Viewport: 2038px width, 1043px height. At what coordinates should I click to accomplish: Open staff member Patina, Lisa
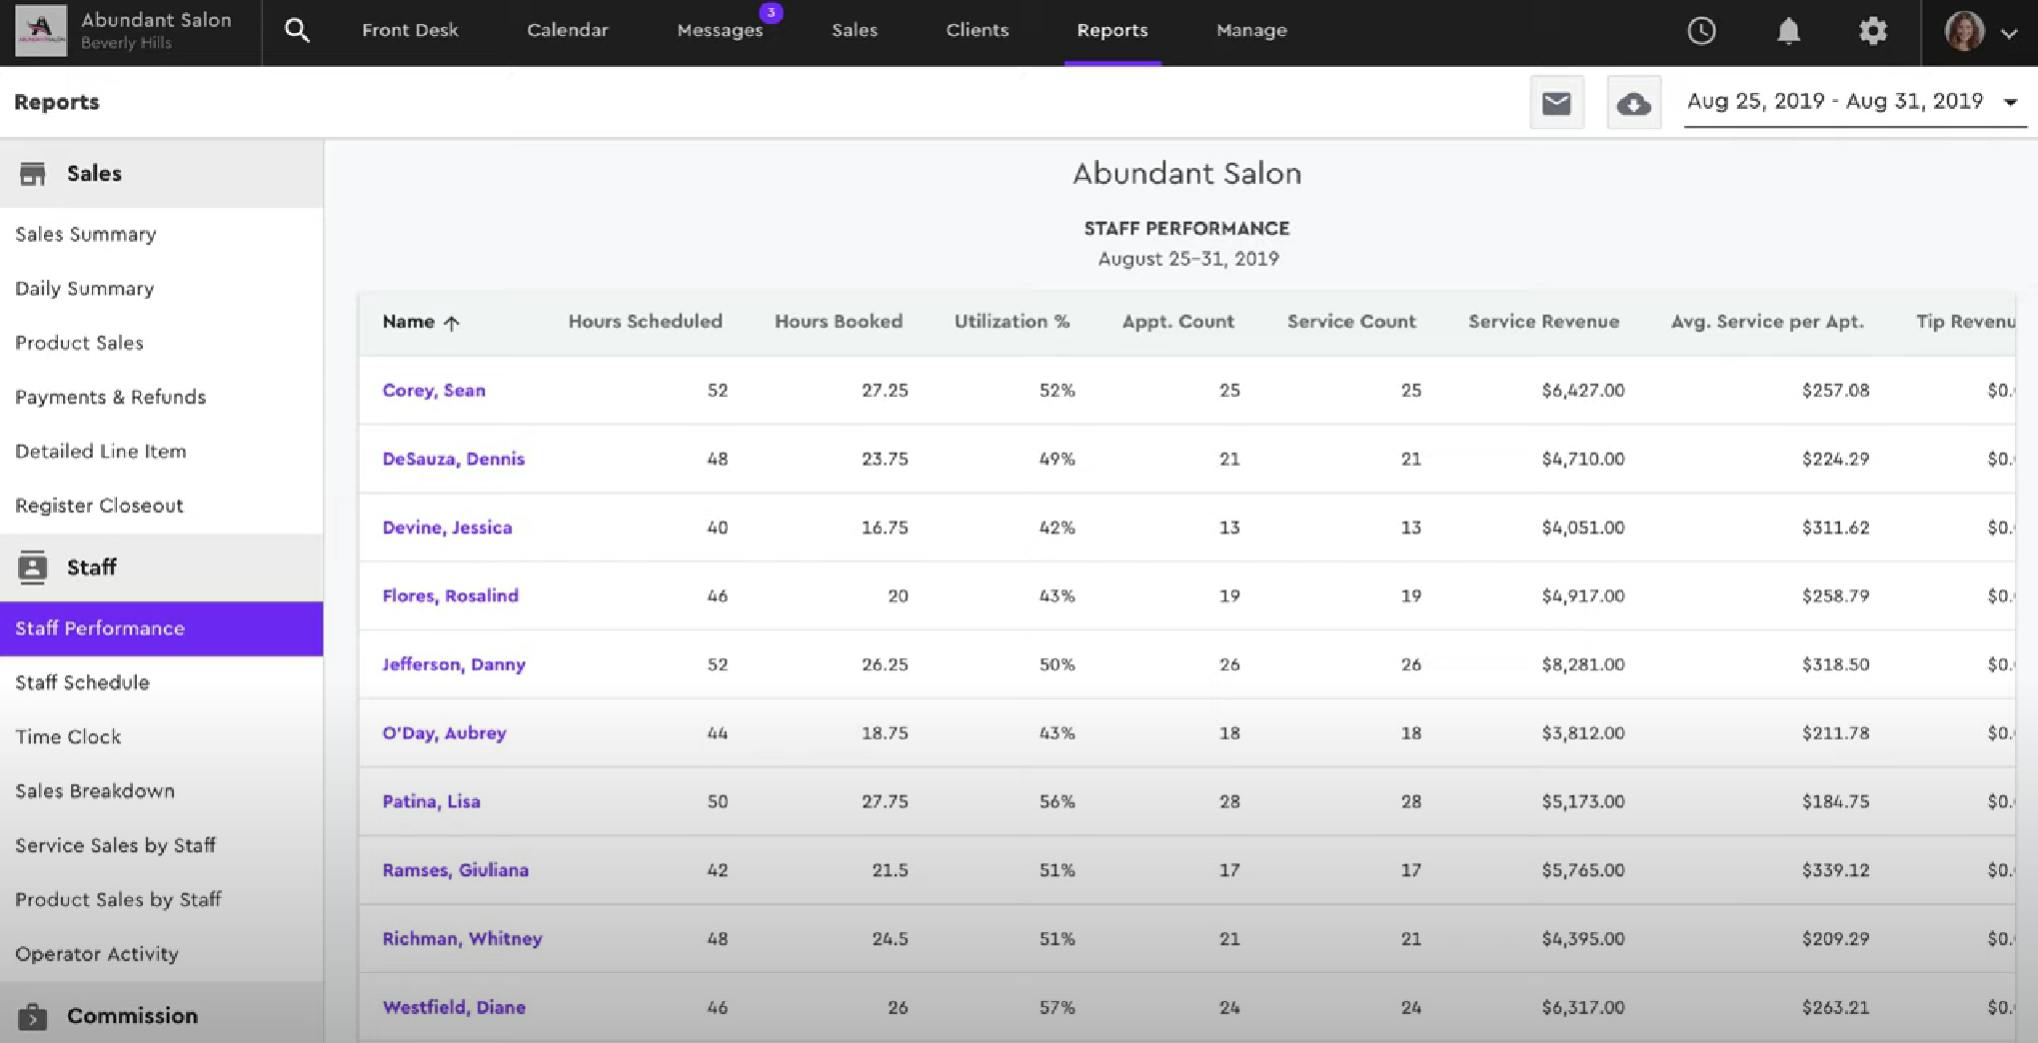tap(431, 801)
